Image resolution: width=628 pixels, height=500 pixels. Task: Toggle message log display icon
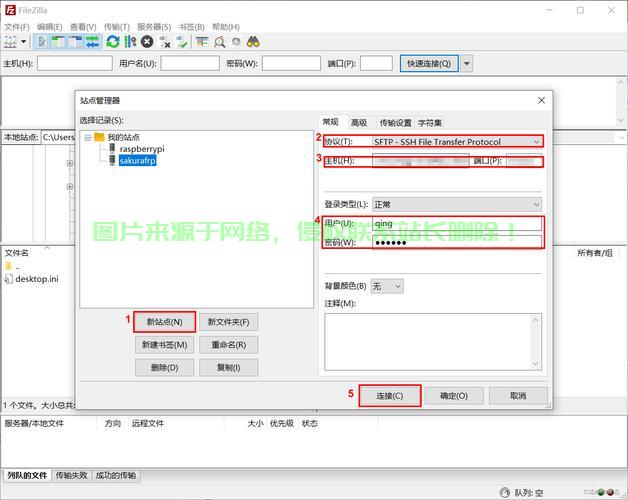(42, 42)
